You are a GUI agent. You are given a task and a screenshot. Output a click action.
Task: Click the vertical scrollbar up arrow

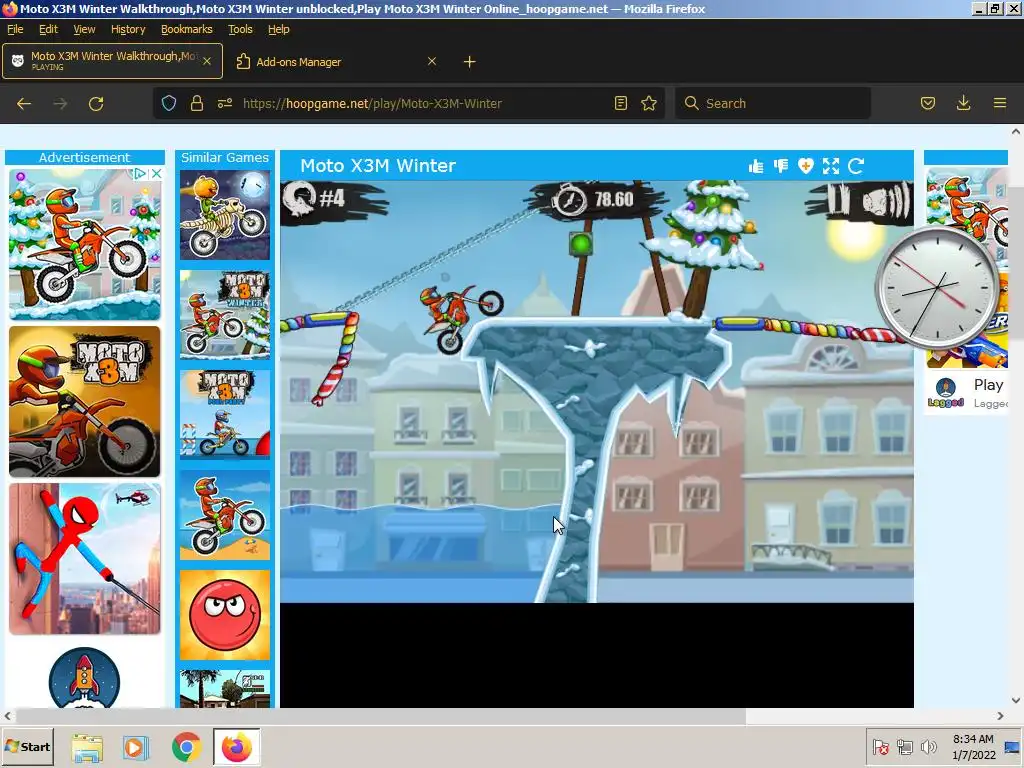point(1016,131)
